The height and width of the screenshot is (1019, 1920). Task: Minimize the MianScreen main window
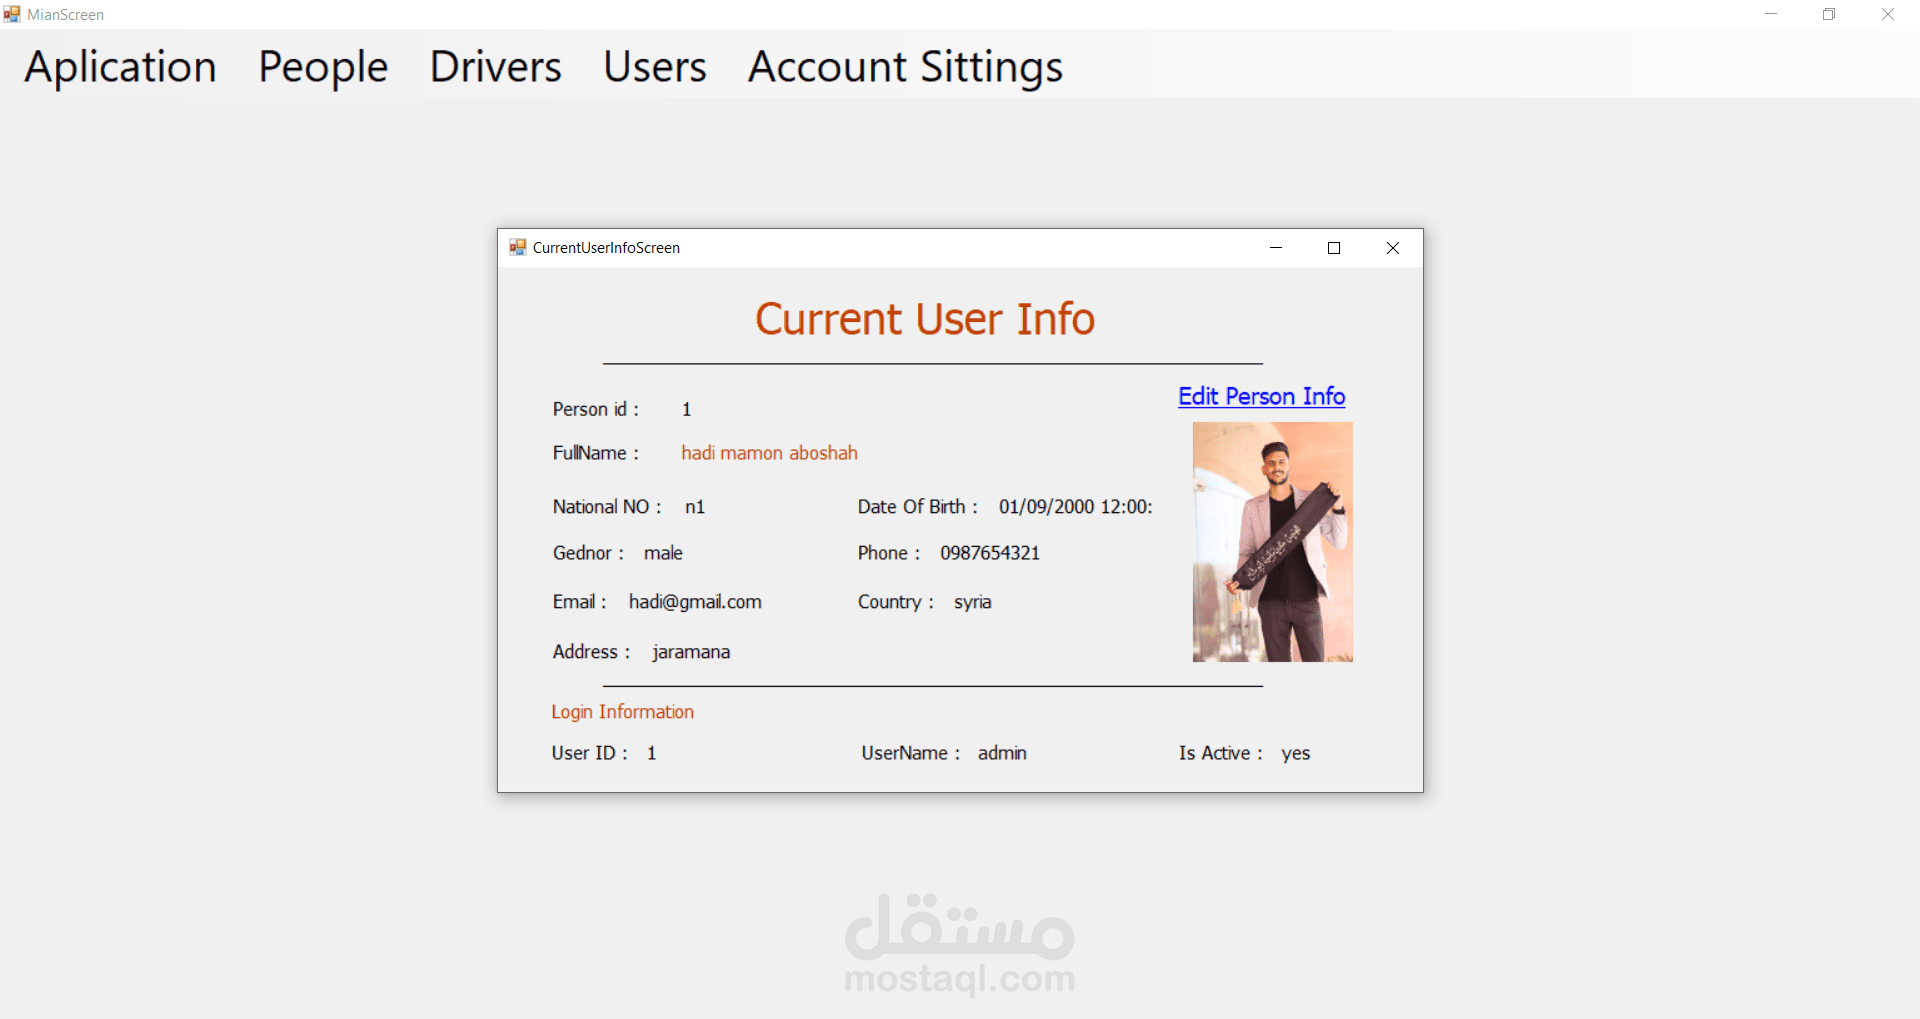pos(1771,14)
